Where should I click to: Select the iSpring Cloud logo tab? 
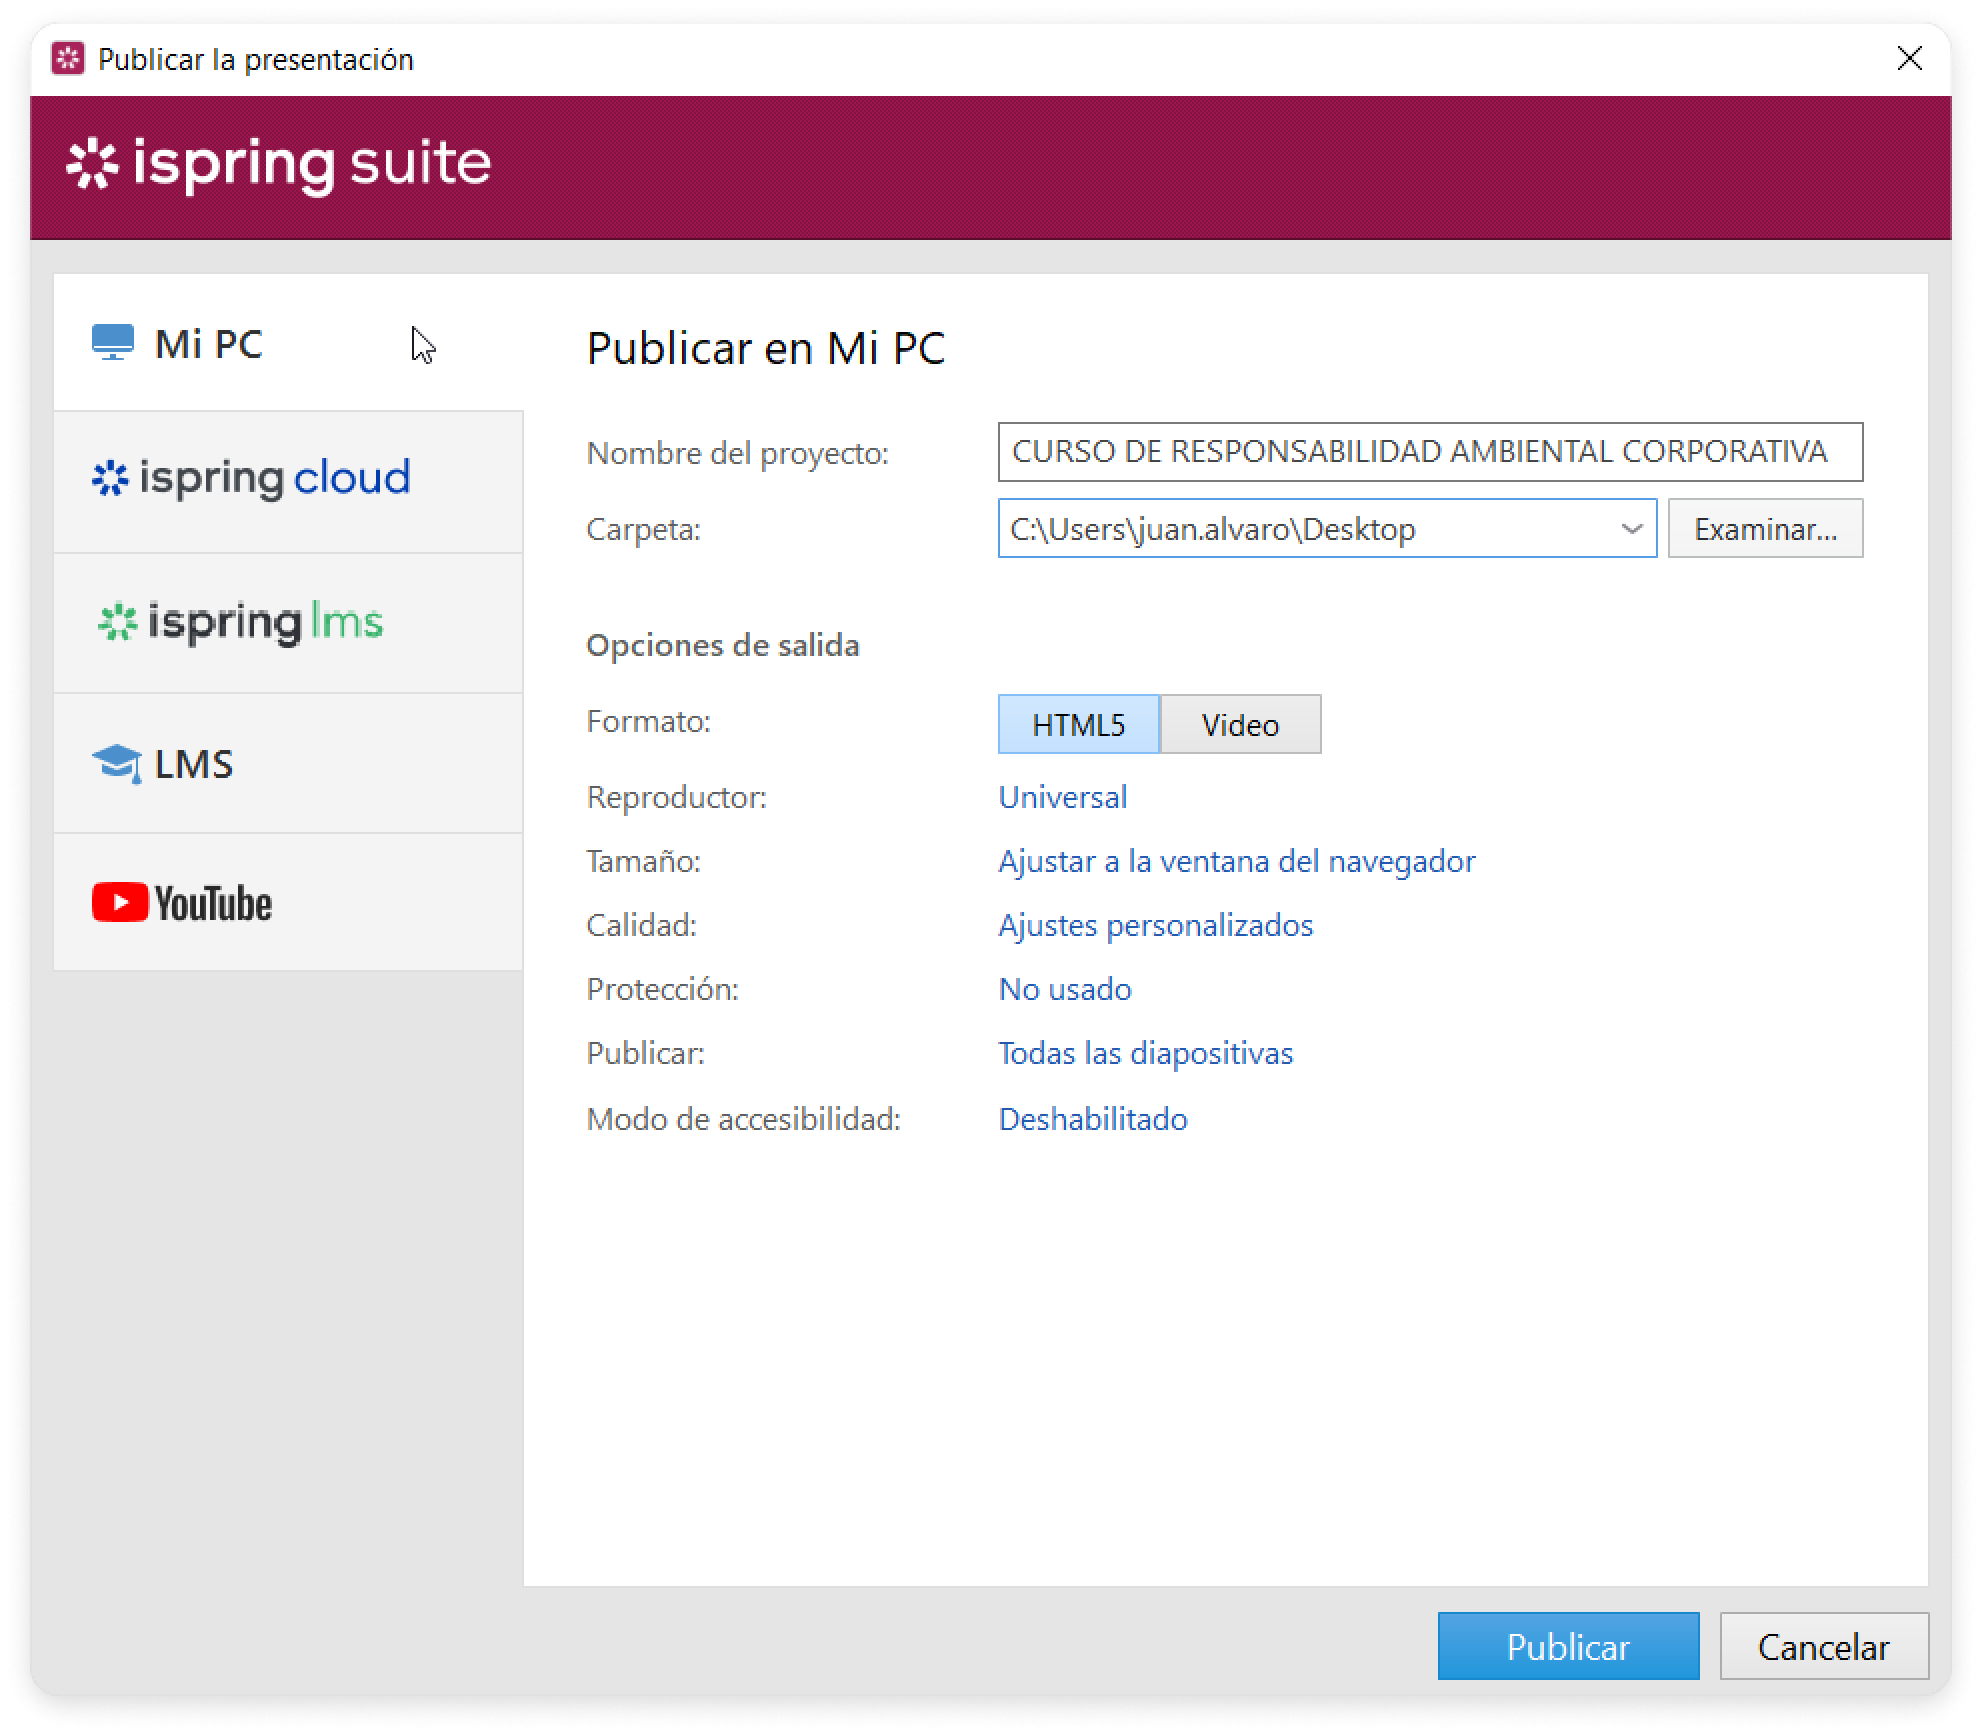(251, 479)
